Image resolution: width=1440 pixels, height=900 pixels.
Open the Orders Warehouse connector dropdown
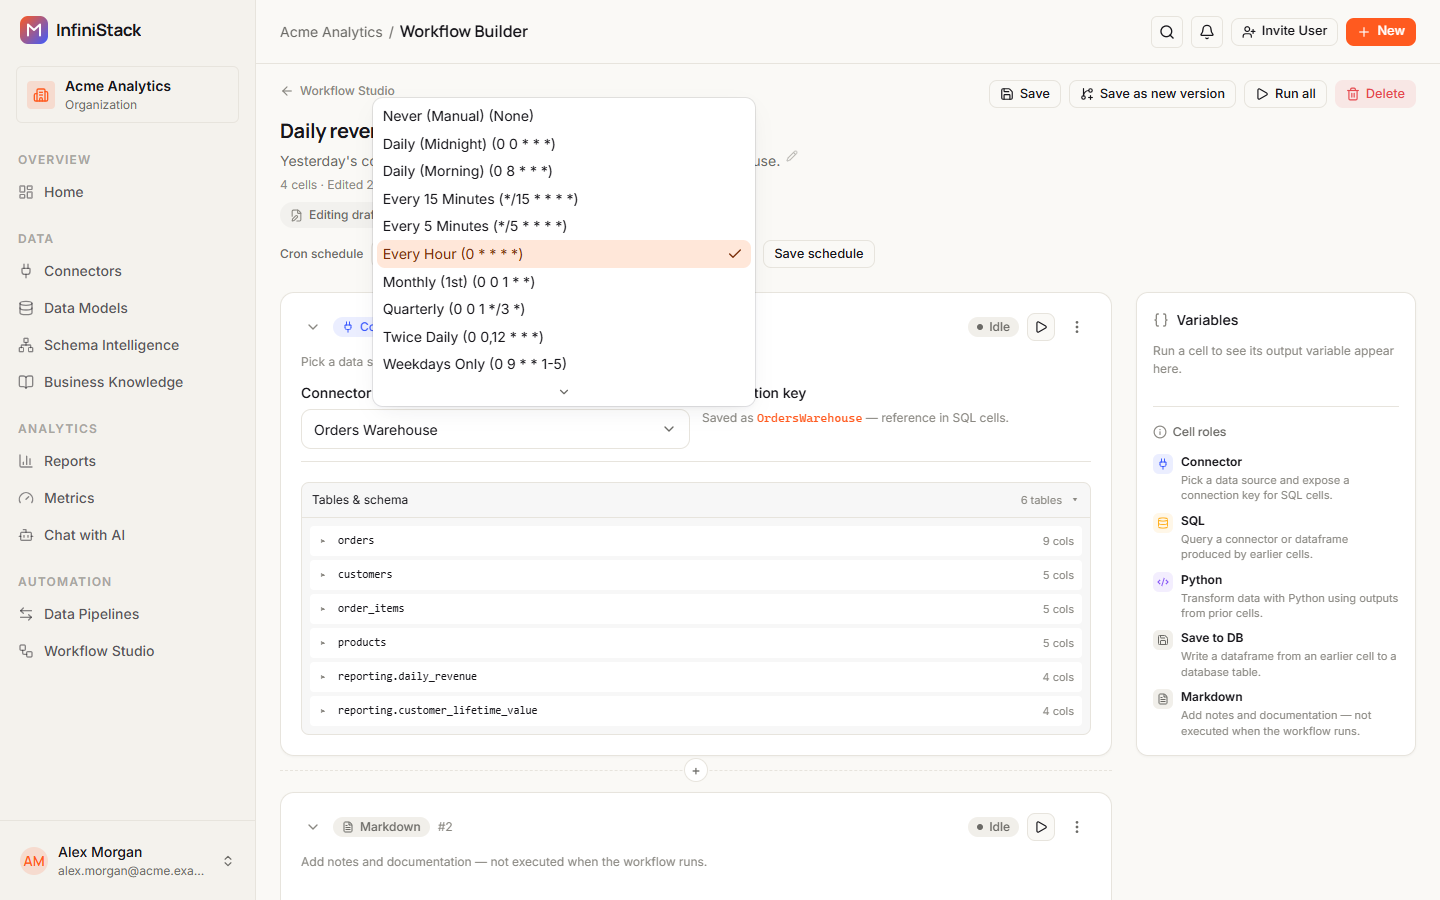tap(495, 430)
